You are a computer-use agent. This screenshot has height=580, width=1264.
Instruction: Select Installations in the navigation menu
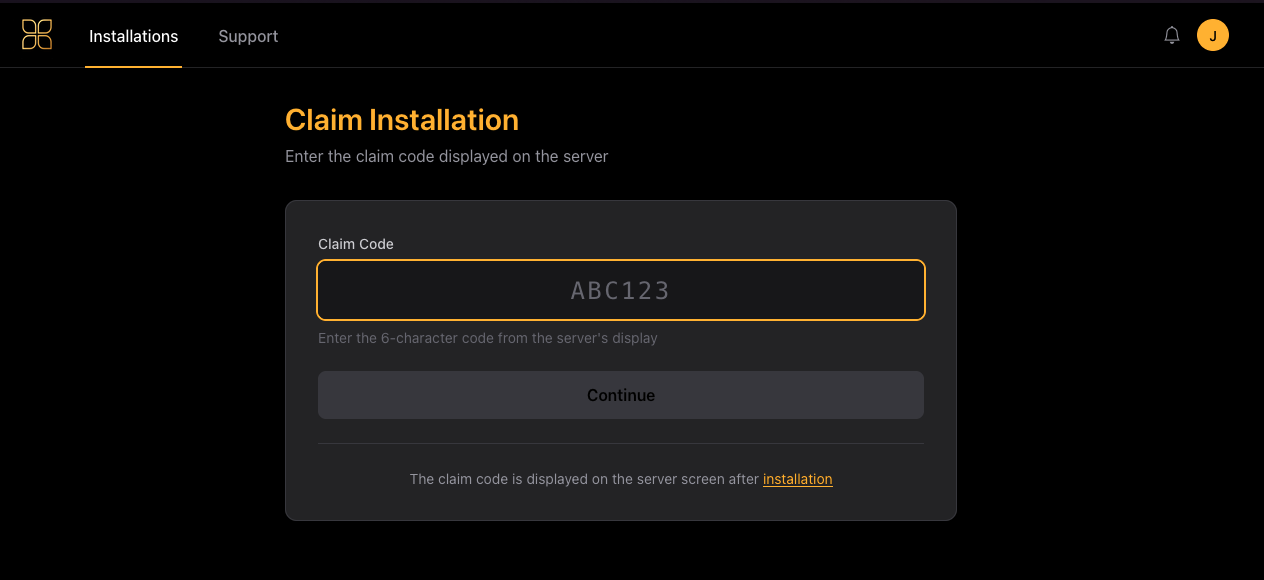pyautogui.click(x=133, y=35)
